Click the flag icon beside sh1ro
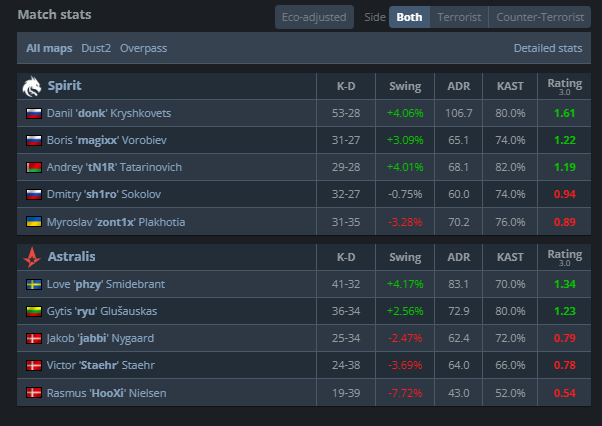Viewport: 602px width, 426px height. click(34, 194)
